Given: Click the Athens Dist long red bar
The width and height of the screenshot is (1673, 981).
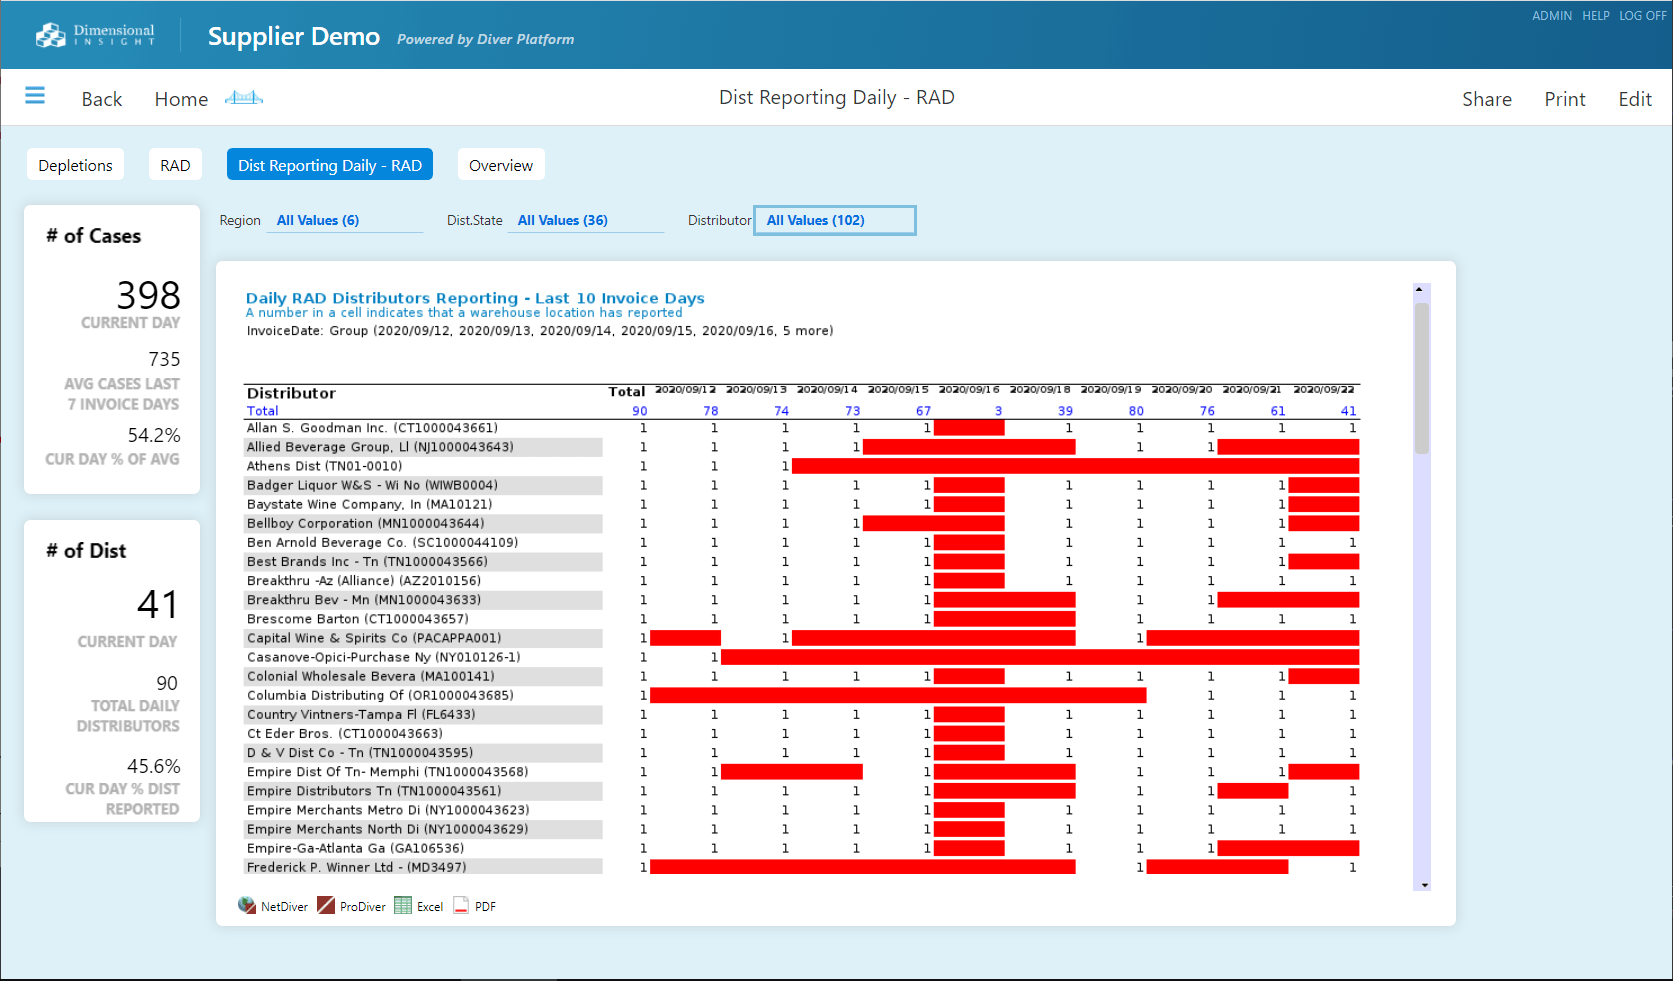Looking at the screenshot, I should pyautogui.click(x=1076, y=466).
